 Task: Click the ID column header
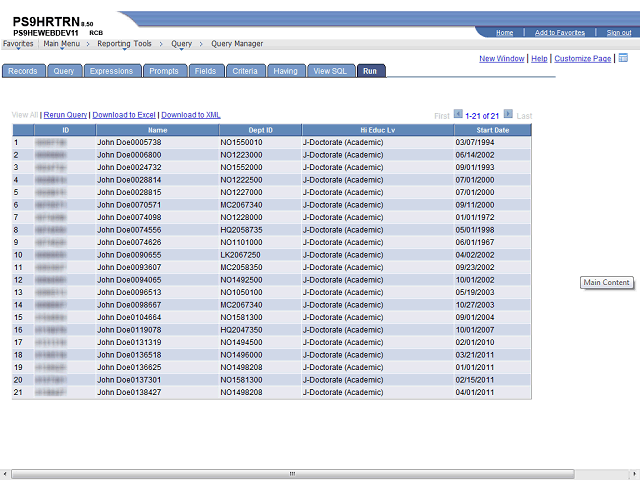(x=65, y=130)
